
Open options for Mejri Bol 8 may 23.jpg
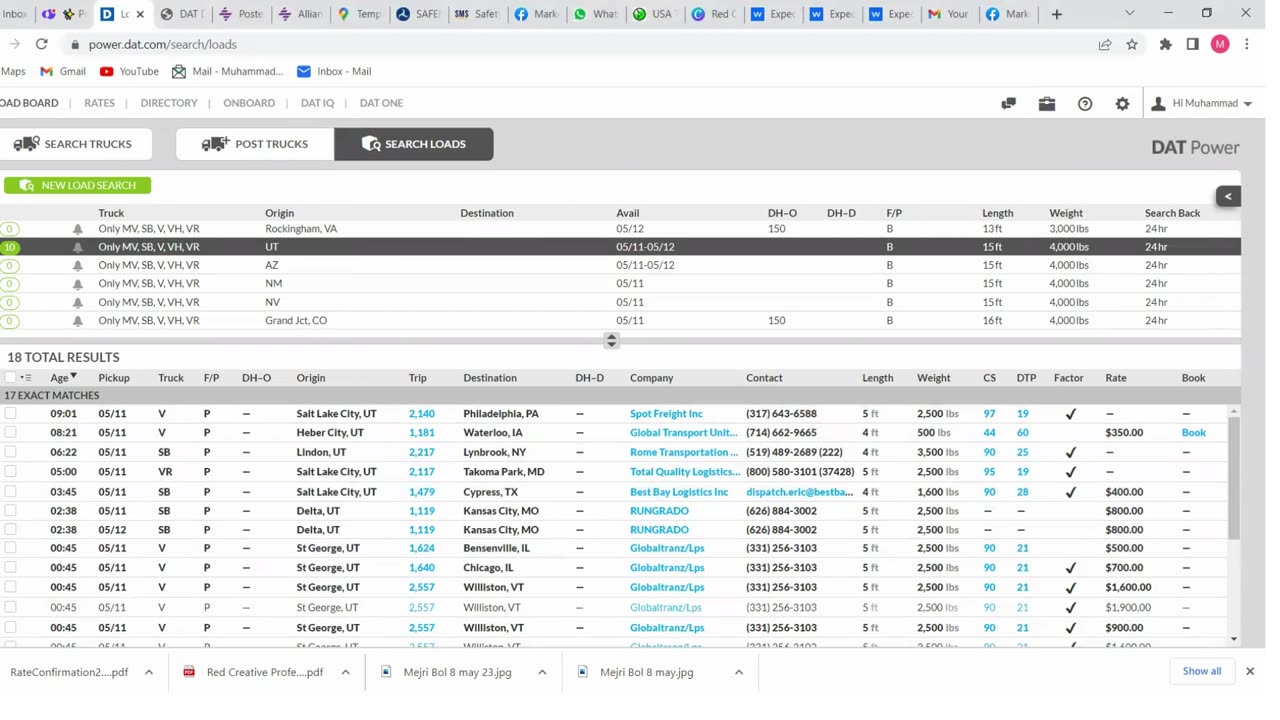542,672
